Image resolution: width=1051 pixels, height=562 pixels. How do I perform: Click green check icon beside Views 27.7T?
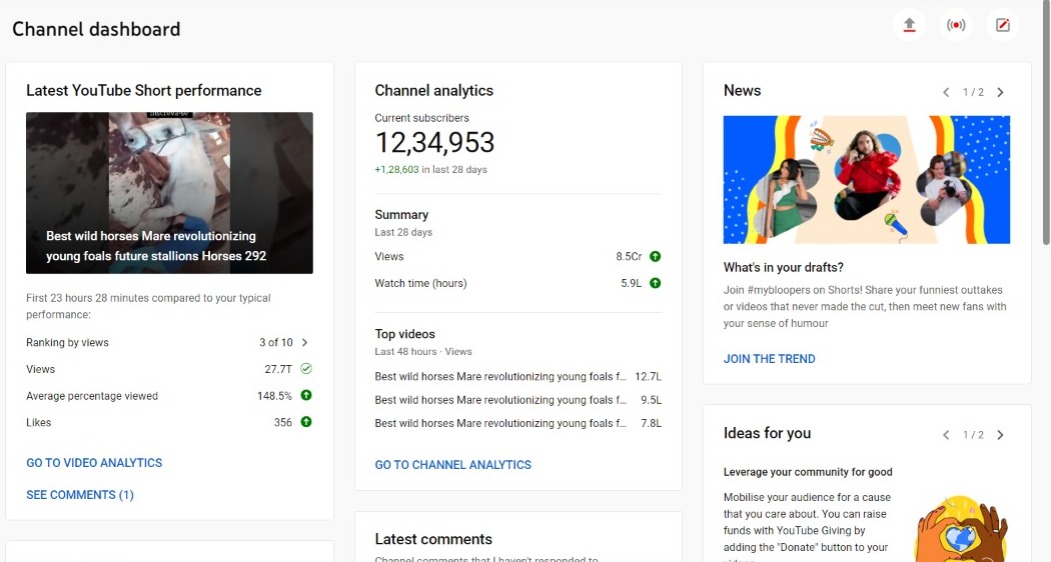point(306,369)
